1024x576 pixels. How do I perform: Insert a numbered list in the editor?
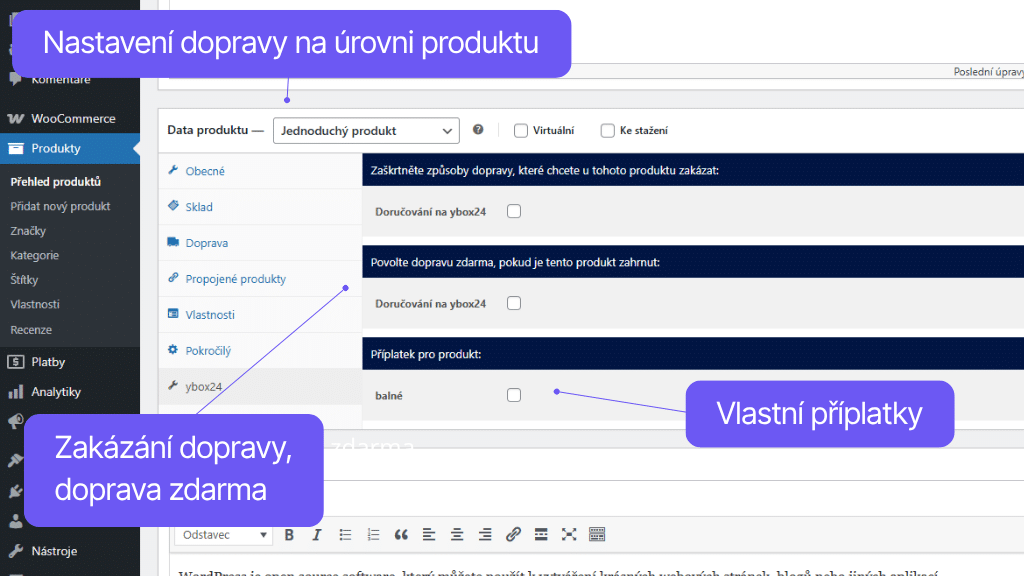pyautogui.click(x=373, y=534)
